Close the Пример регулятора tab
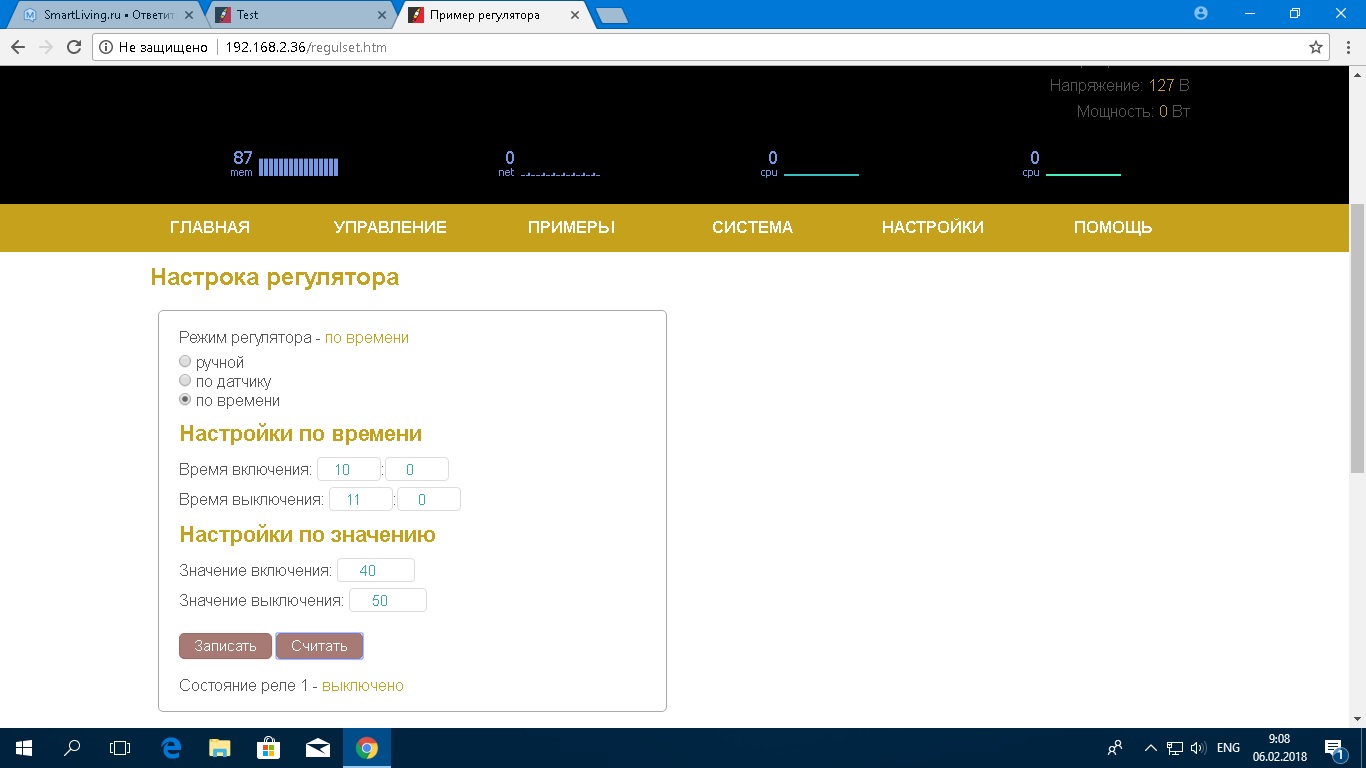The height and width of the screenshot is (768, 1366). pos(573,15)
